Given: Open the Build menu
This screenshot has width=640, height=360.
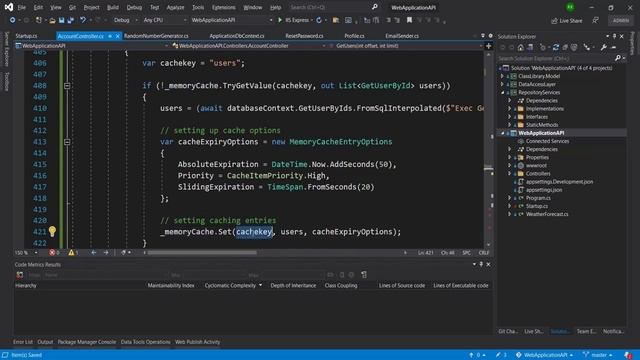Looking at the screenshot, I should click(x=113, y=7).
